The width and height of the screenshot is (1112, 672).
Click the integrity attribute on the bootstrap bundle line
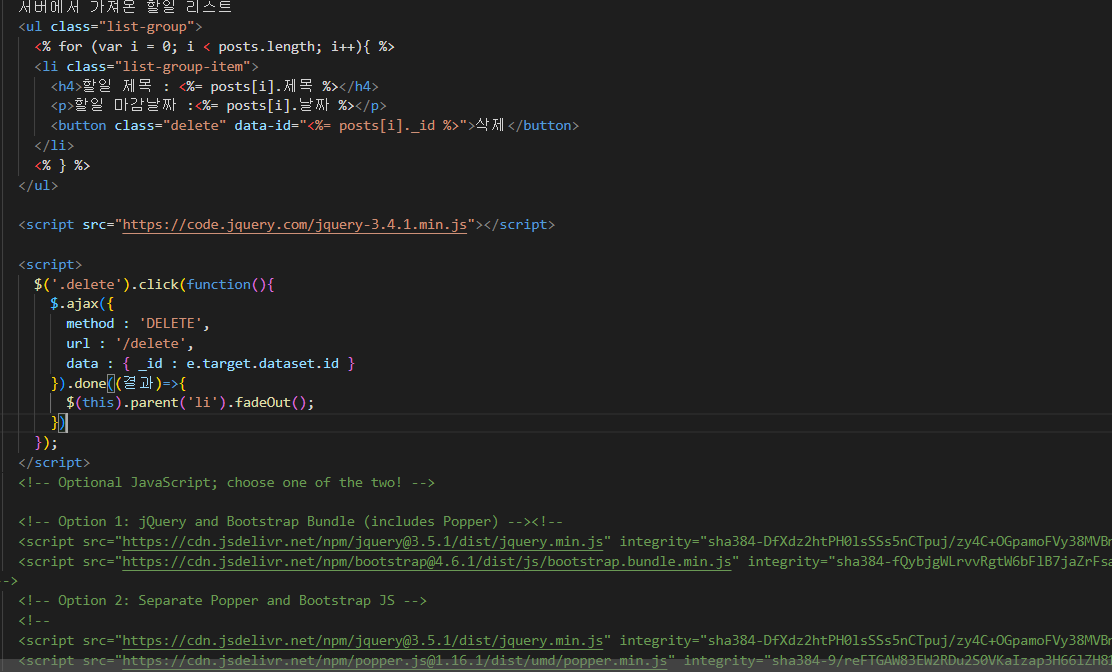(930, 561)
